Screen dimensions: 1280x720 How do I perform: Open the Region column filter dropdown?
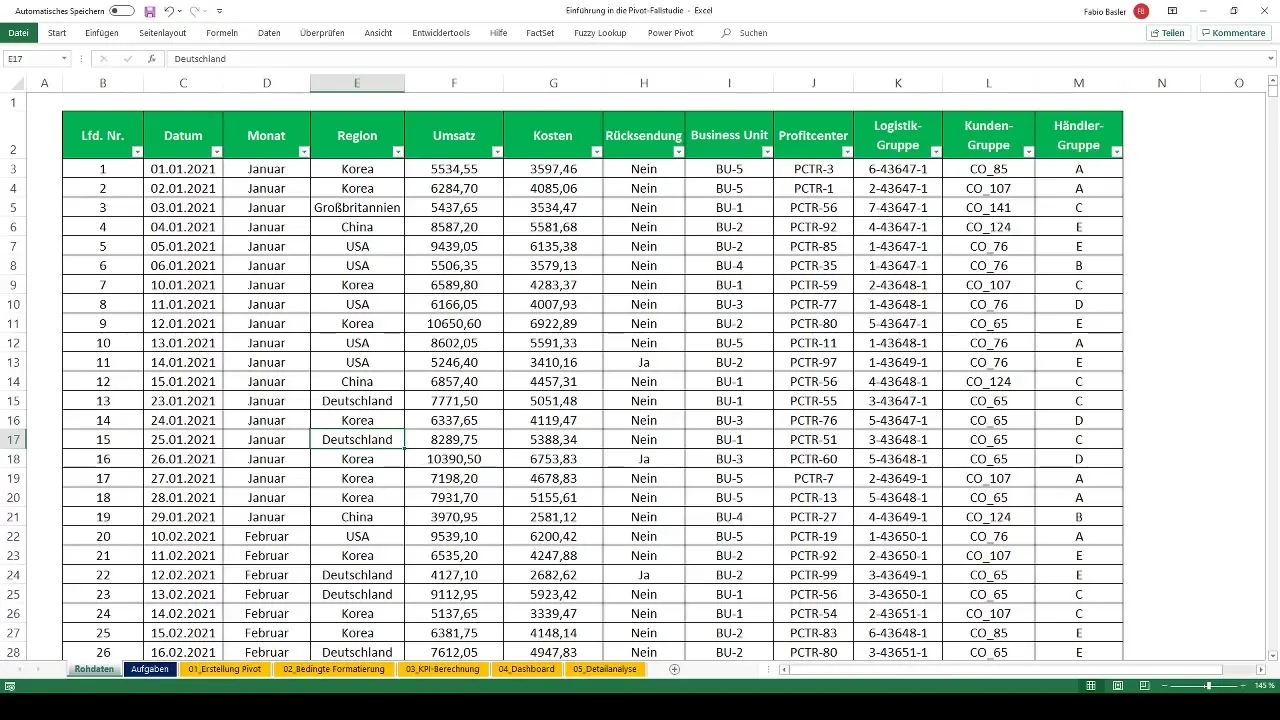coord(397,152)
